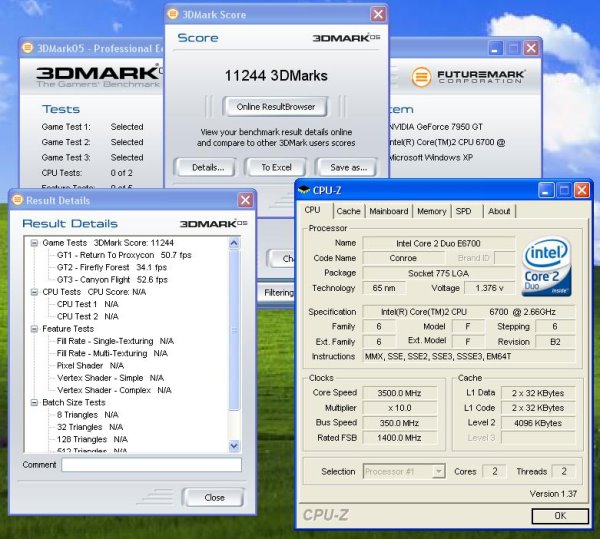Minimize the 3DMark05 main window

(495, 48)
